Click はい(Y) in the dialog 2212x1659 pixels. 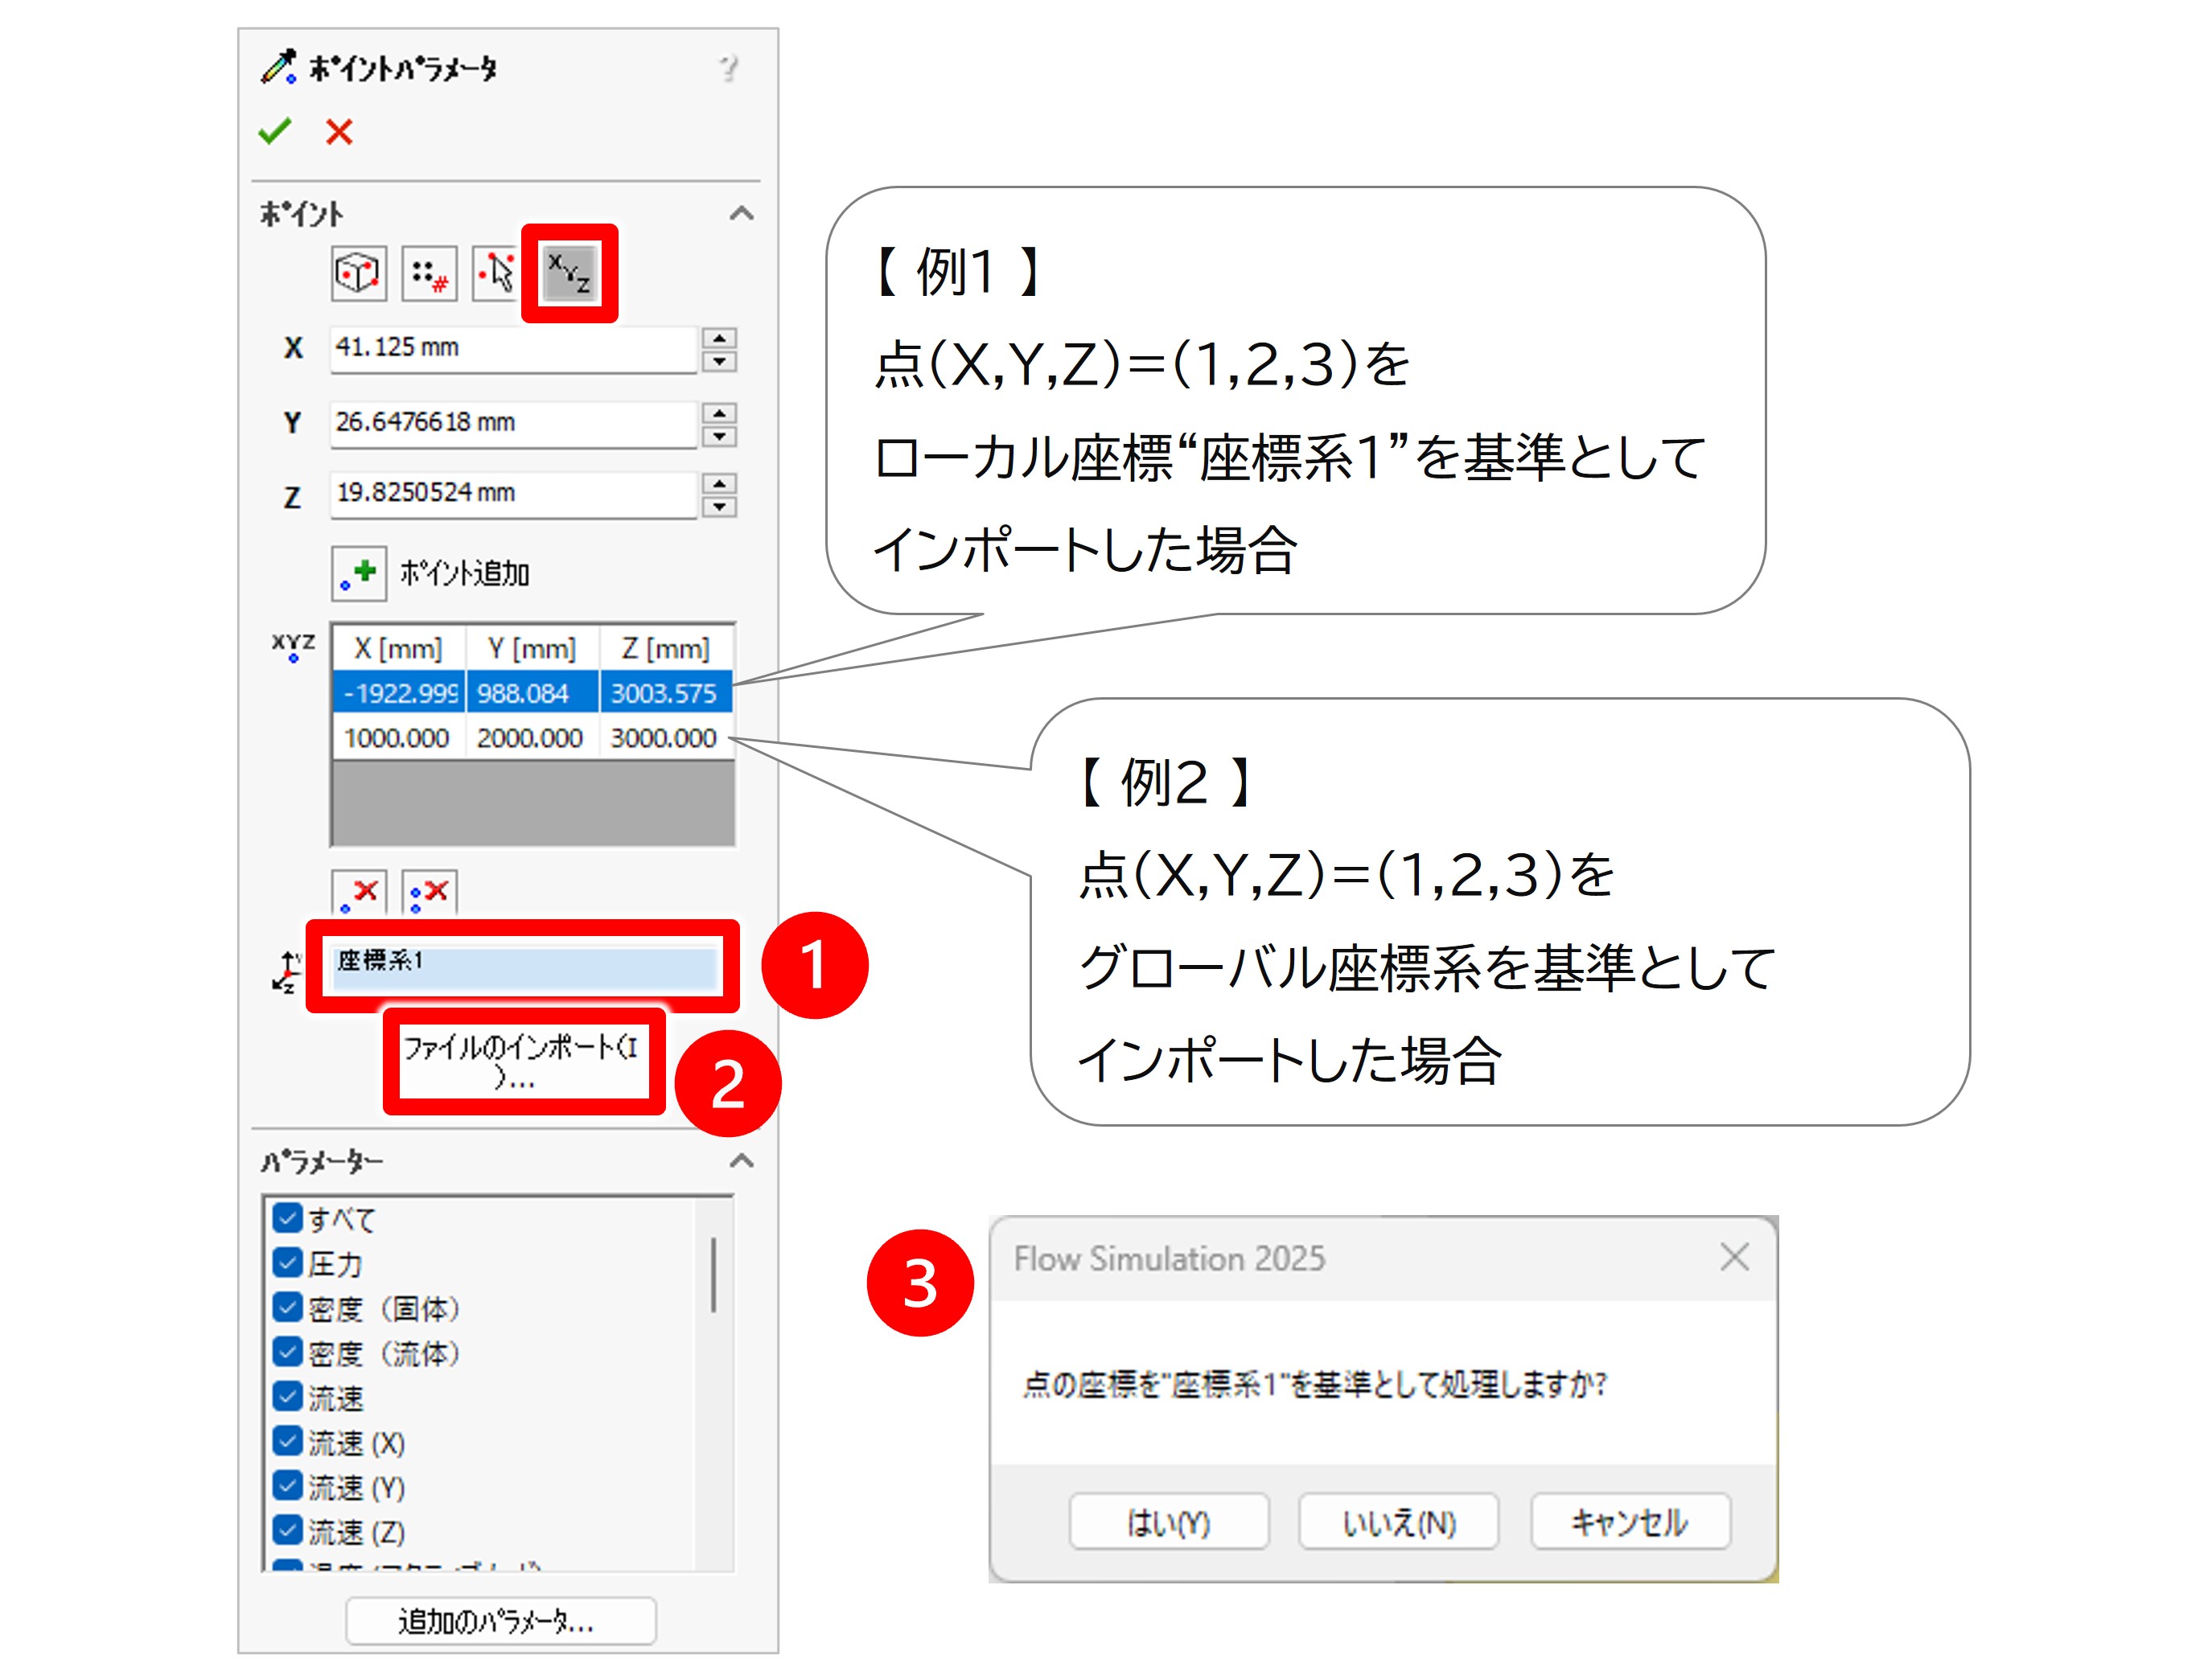1168,1521
